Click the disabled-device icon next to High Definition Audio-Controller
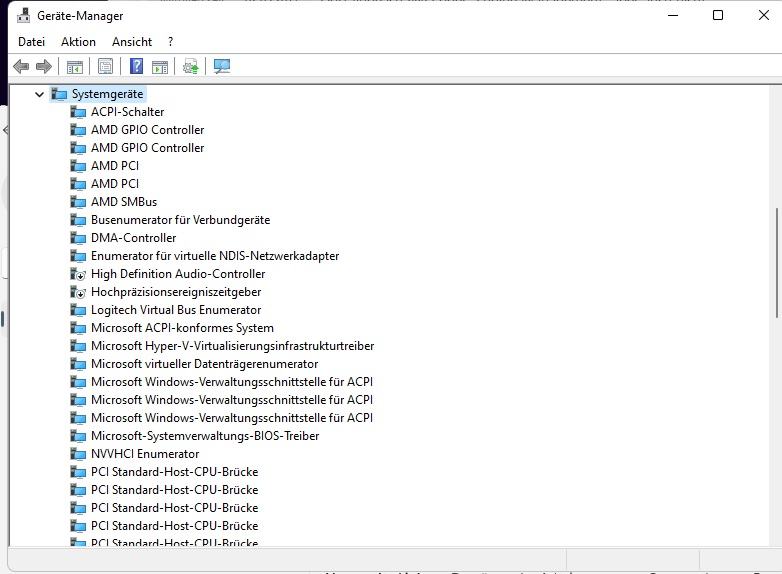782x574 pixels. click(x=78, y=274)
